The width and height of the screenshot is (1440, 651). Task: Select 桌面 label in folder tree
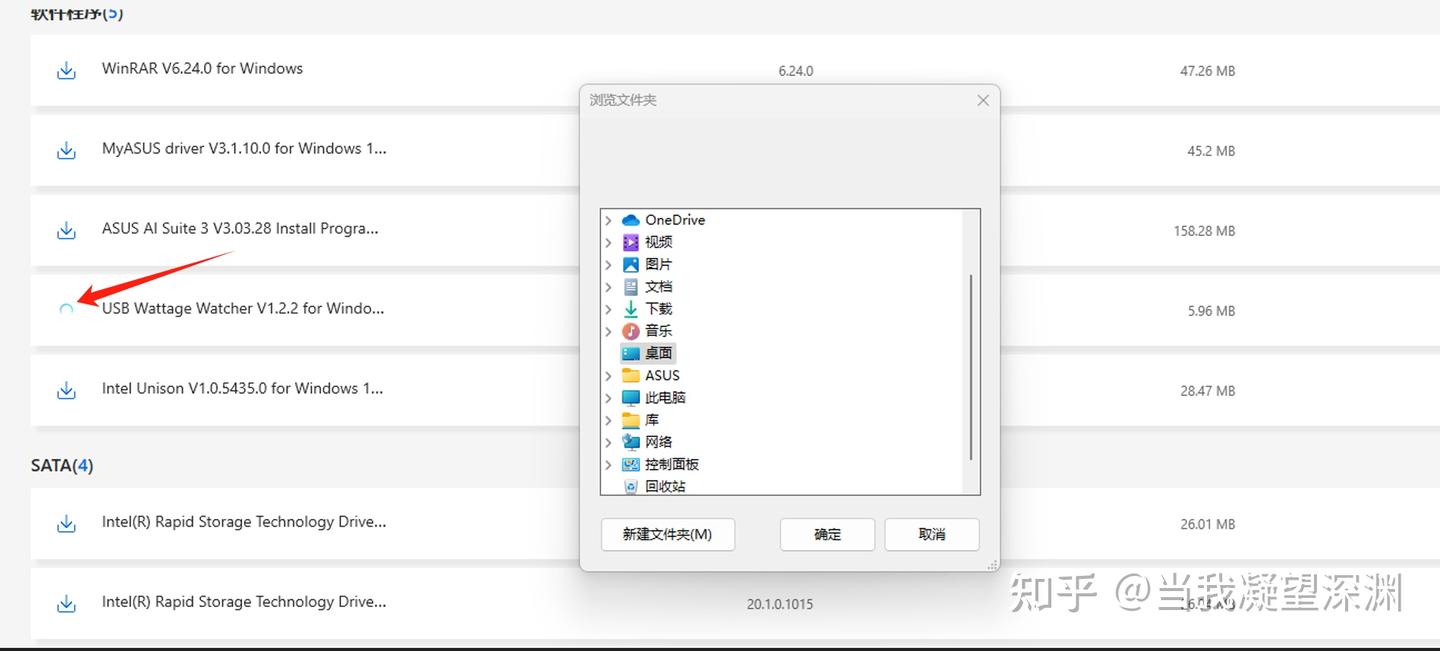pos(659,353)
